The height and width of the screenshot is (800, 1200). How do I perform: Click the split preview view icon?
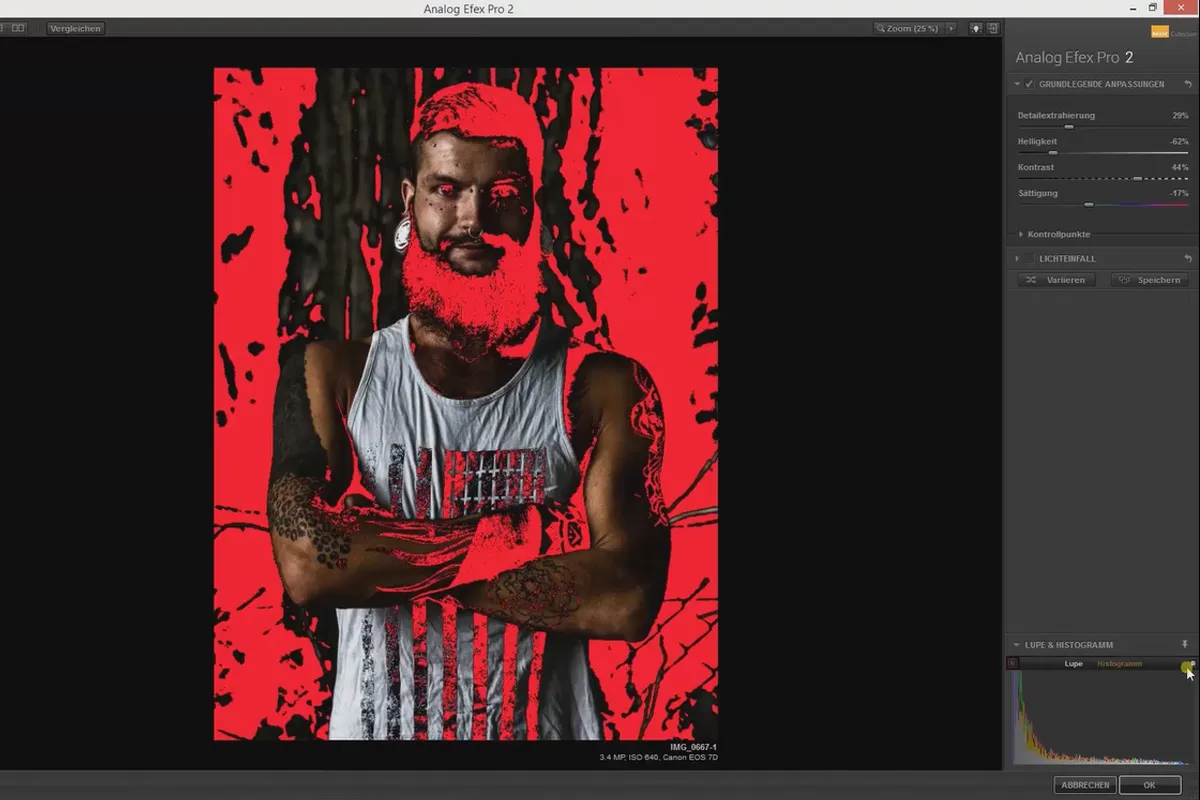coord(18,28)
